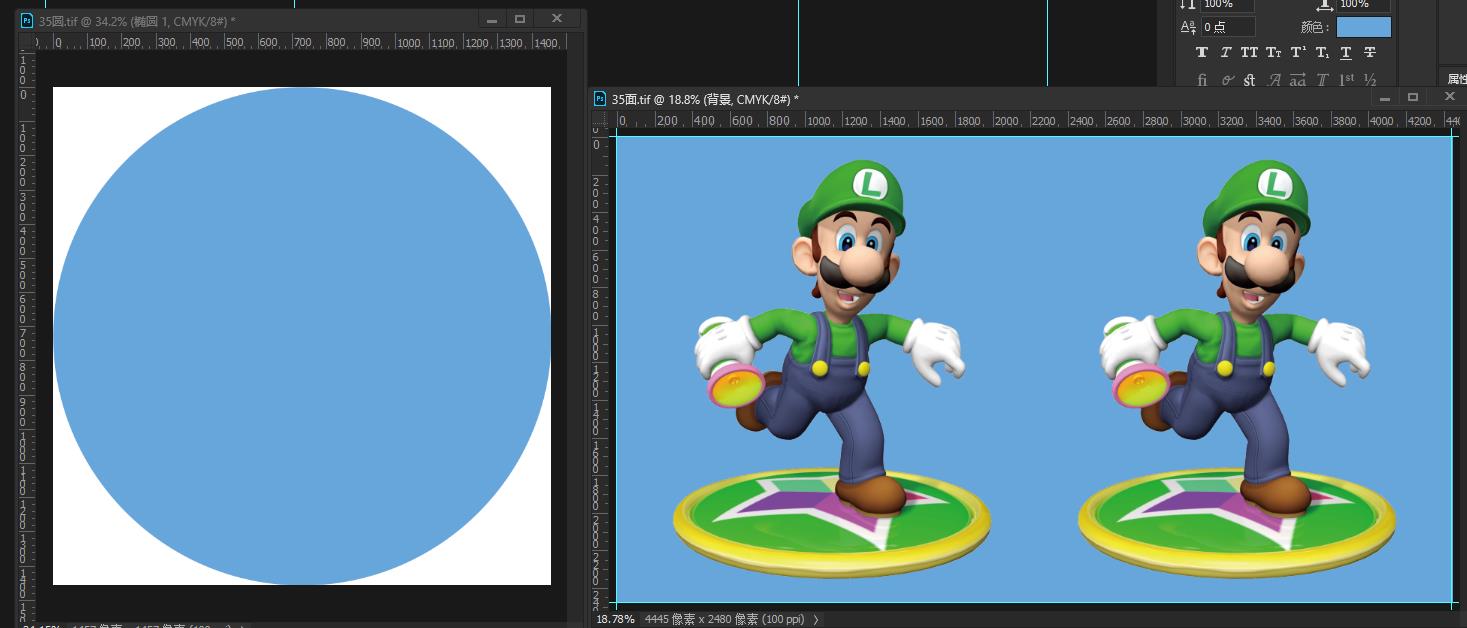Image resolution: width=1467 pixels, height=628 pixels.
Task: Enable All Caps text style
Action: (1250, 52)
